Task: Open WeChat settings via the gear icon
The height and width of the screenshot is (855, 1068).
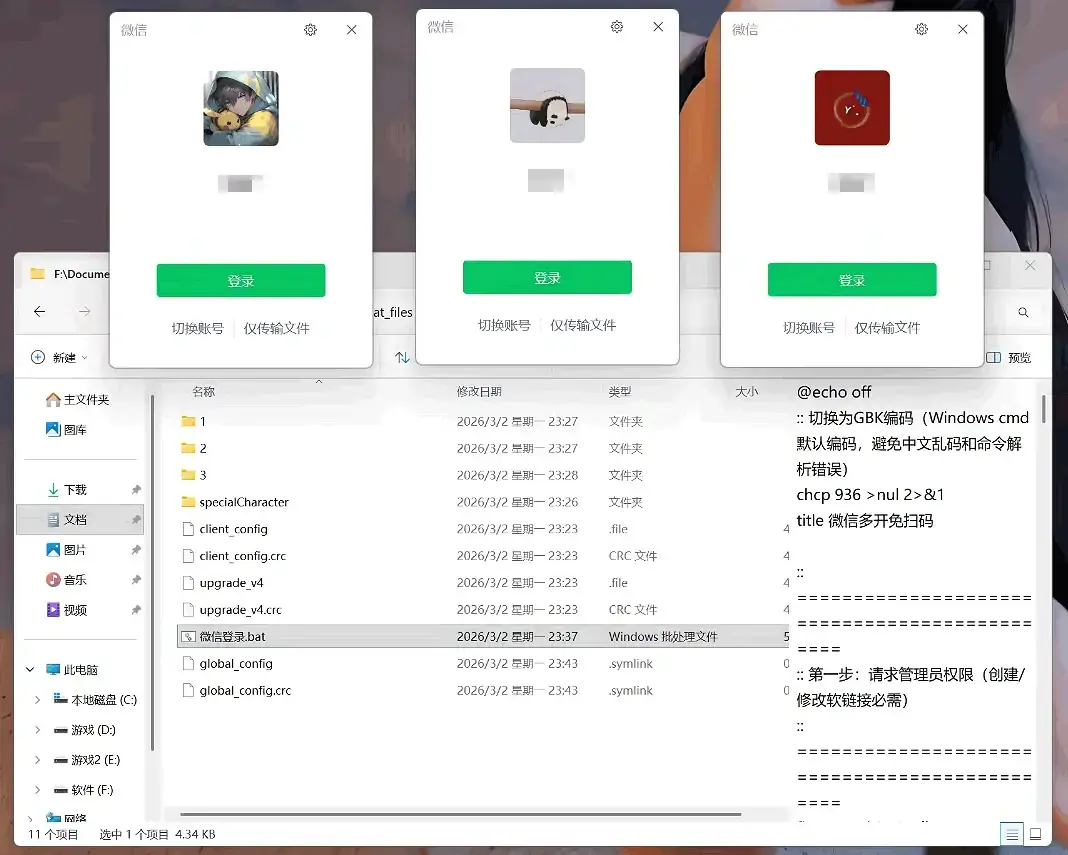Action: pyautogui.click(x=310, y=29)
